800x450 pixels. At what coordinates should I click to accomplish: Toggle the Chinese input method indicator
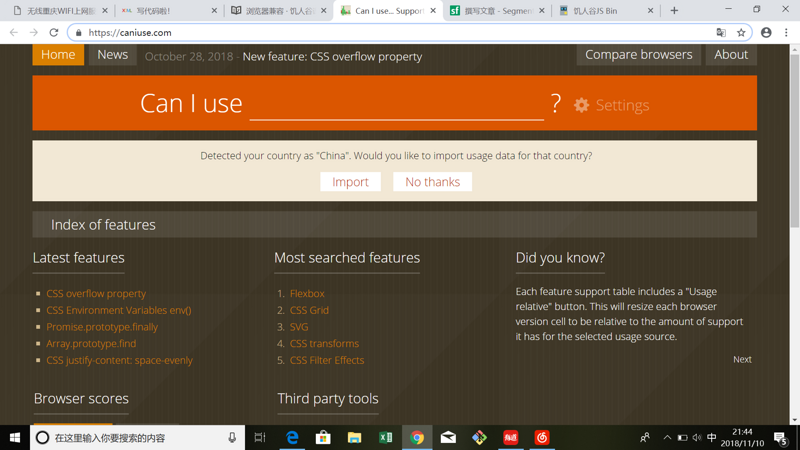click(x=712, y=438)
